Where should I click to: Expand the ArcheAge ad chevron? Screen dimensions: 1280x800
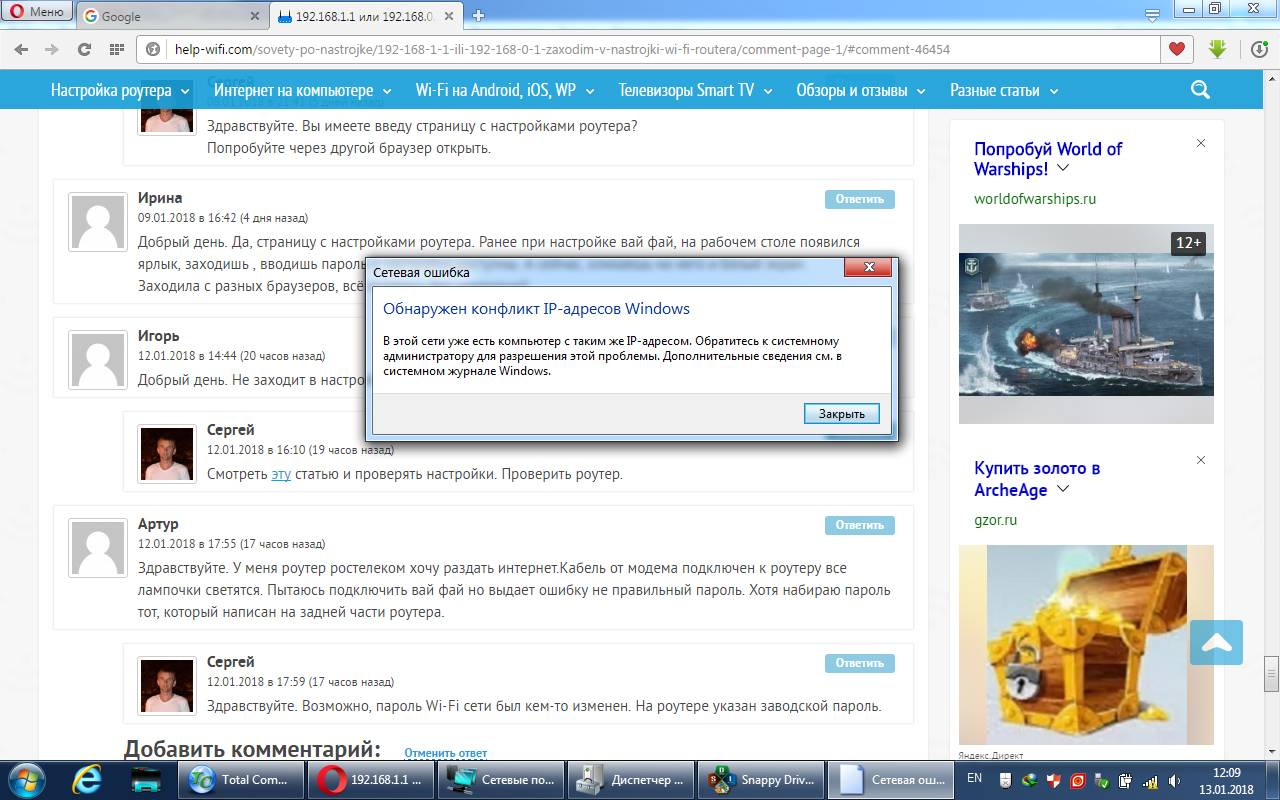pyautogui.click(x=1063, y=488)
